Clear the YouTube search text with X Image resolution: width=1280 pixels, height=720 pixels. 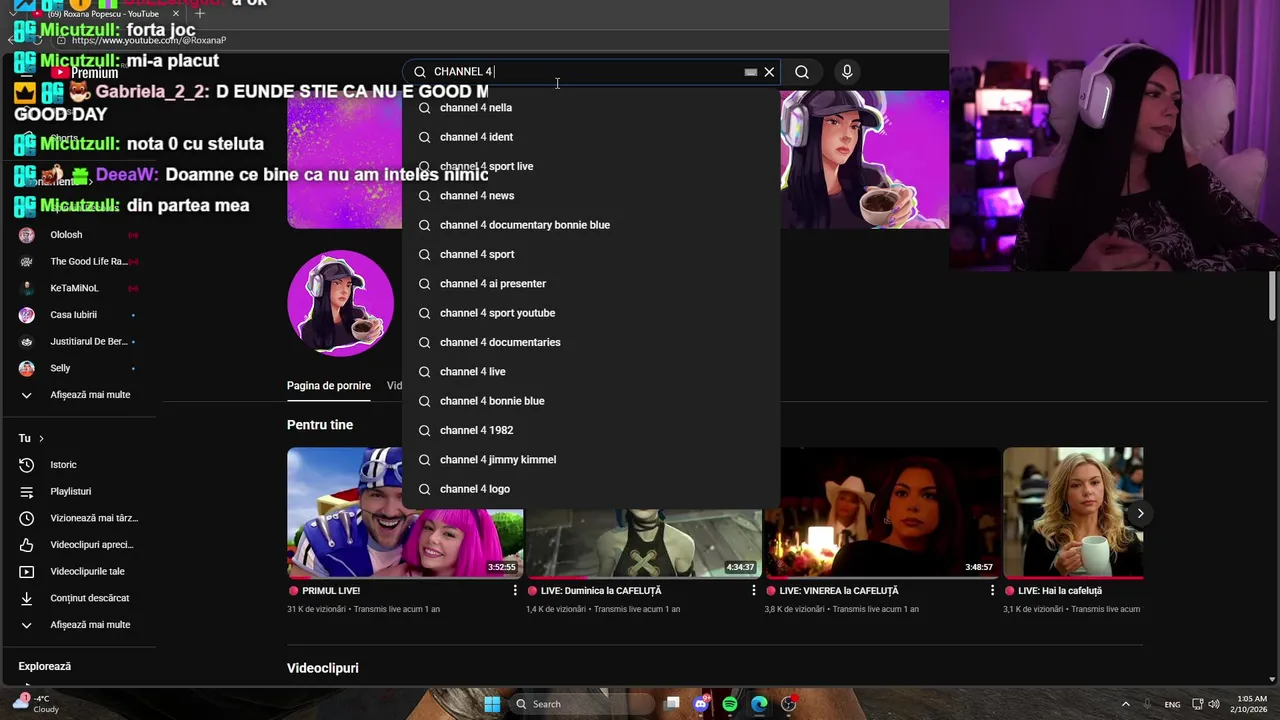tap(769, 72)
